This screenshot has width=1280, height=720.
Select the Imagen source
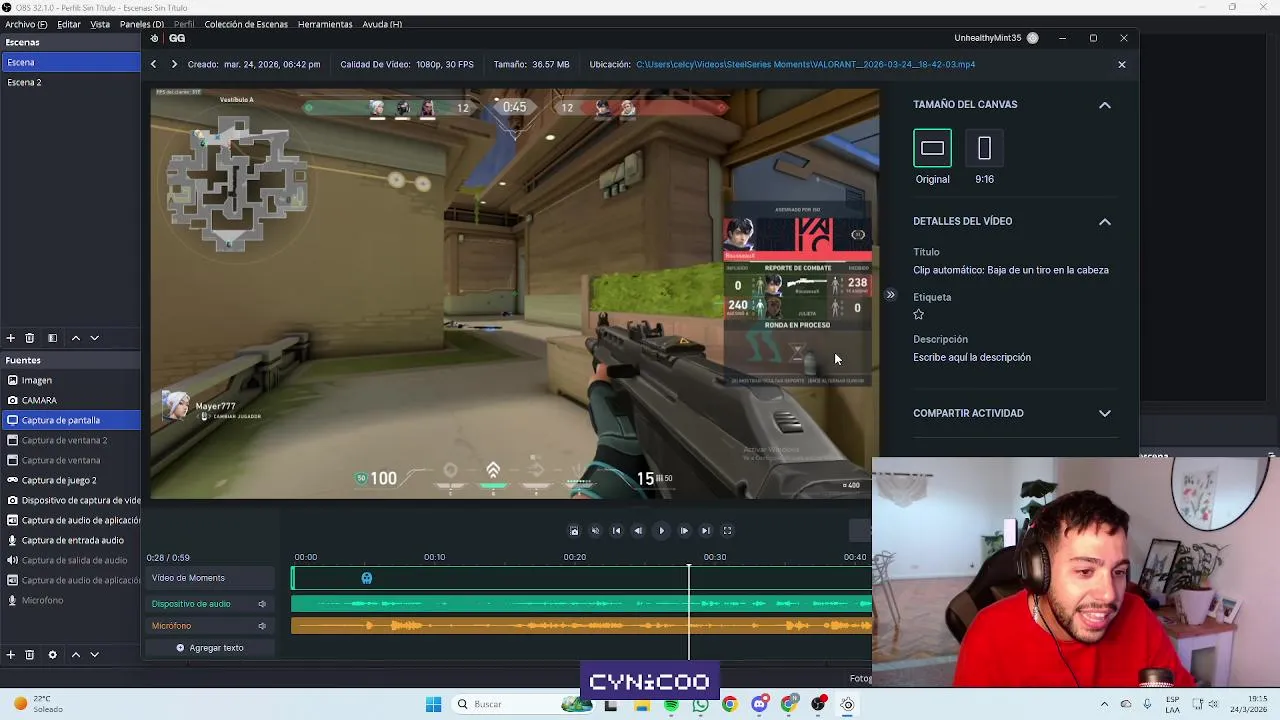(70, 380)
